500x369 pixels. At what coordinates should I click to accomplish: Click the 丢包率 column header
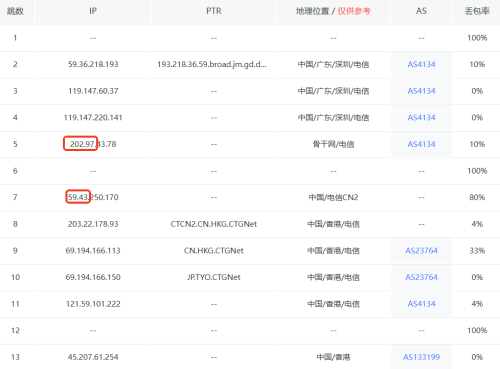[477, 11]
